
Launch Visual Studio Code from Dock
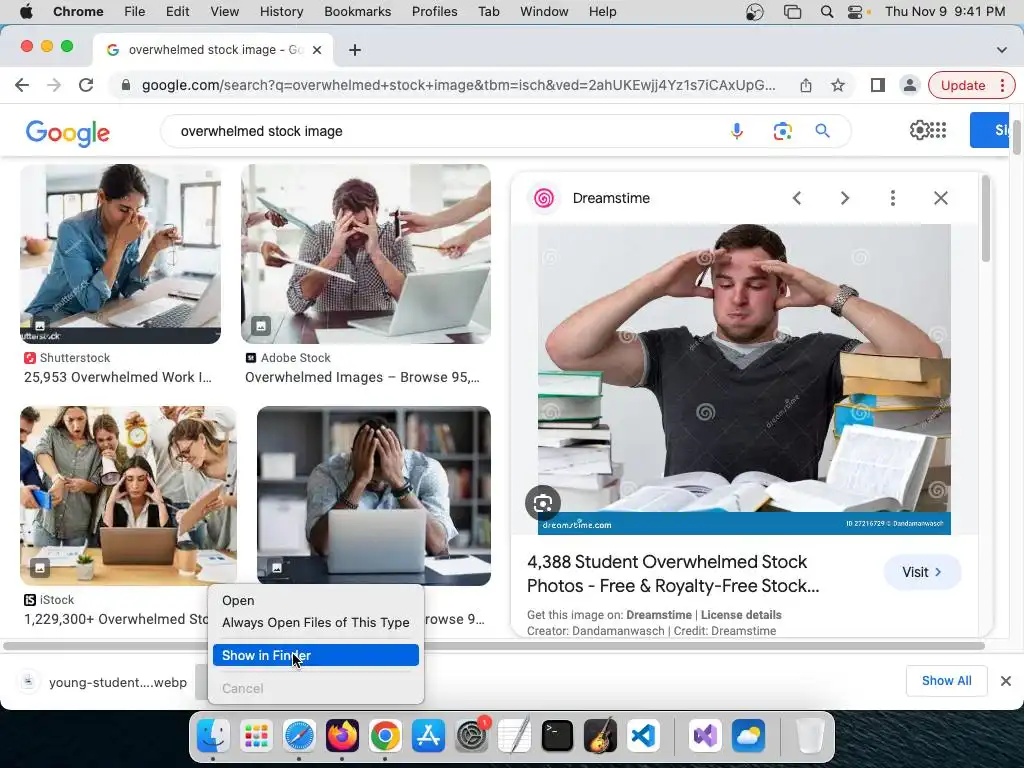pos(643,736)
